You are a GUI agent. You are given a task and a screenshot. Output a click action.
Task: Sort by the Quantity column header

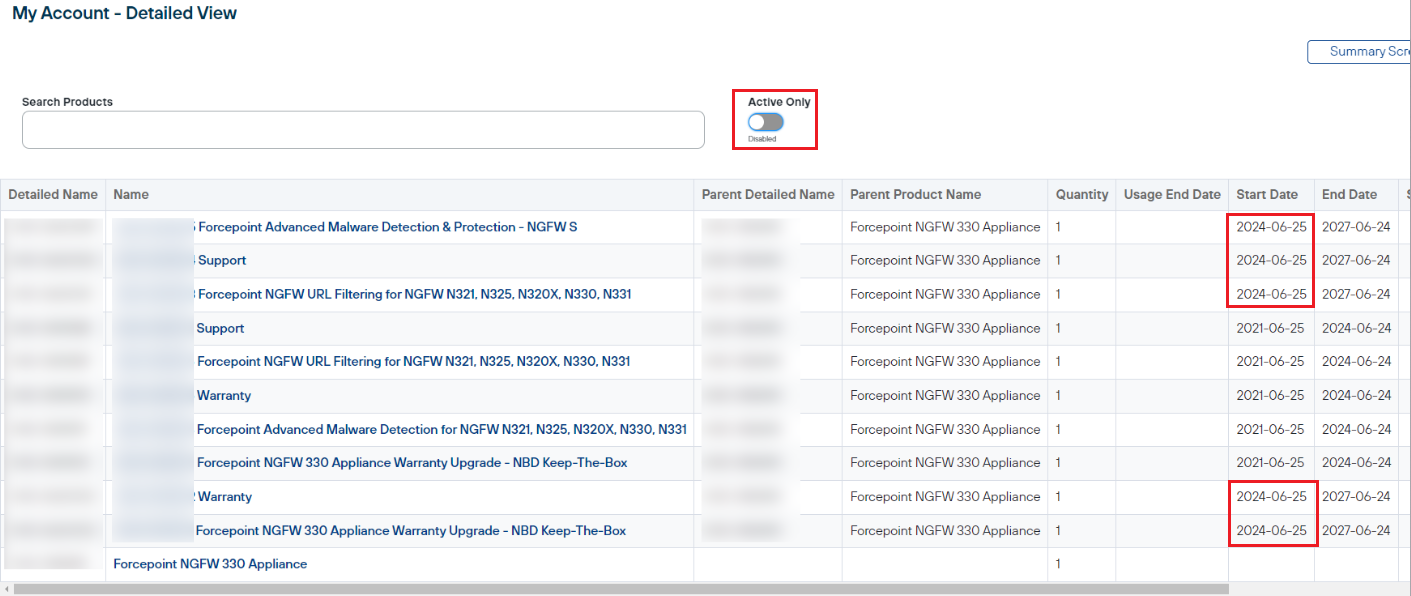(1082, 195)
